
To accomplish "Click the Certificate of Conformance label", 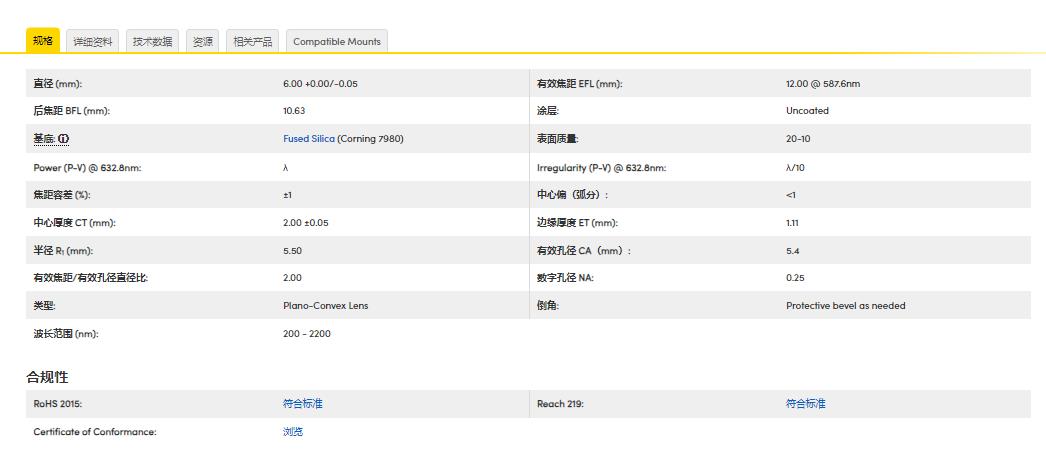I will pyautogui.click(x=95, y=431).
